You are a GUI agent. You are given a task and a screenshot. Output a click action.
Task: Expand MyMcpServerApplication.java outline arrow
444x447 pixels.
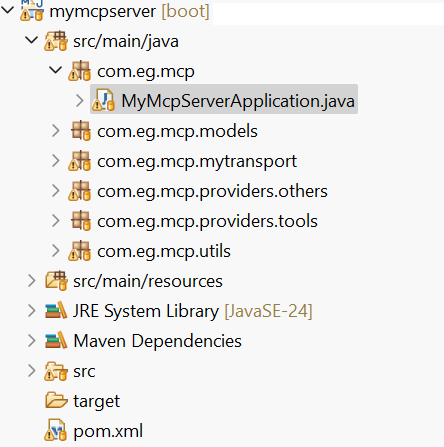pos(80,100)
